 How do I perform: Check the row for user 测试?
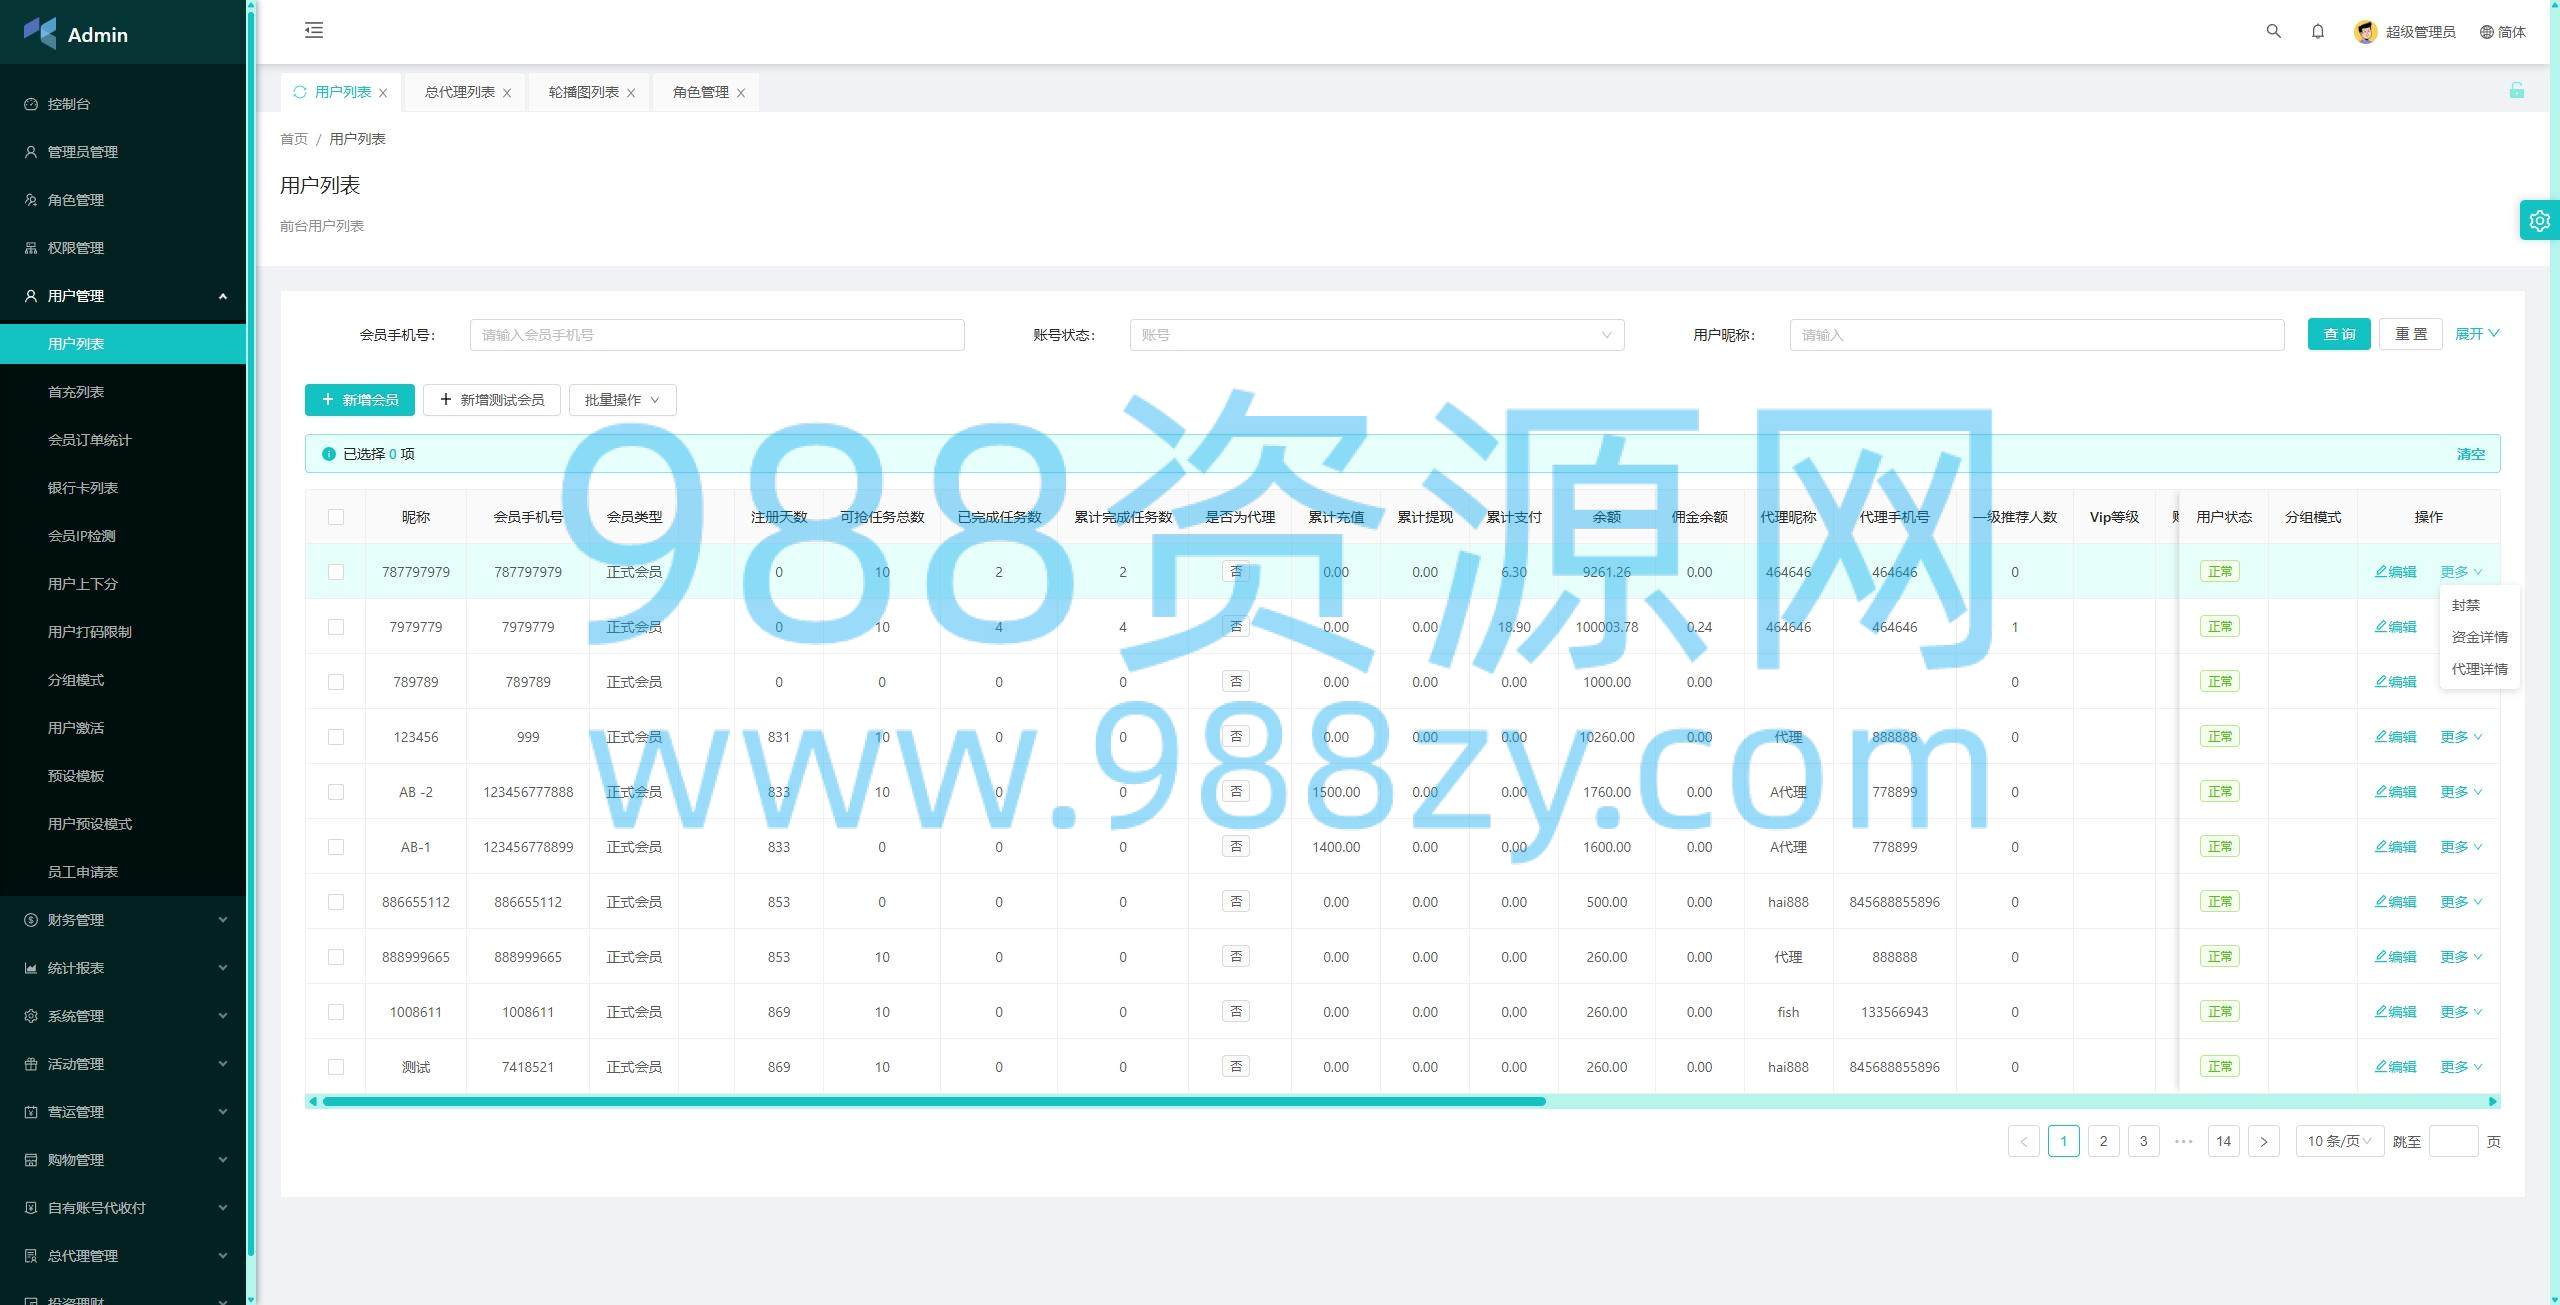point(336,1067)
